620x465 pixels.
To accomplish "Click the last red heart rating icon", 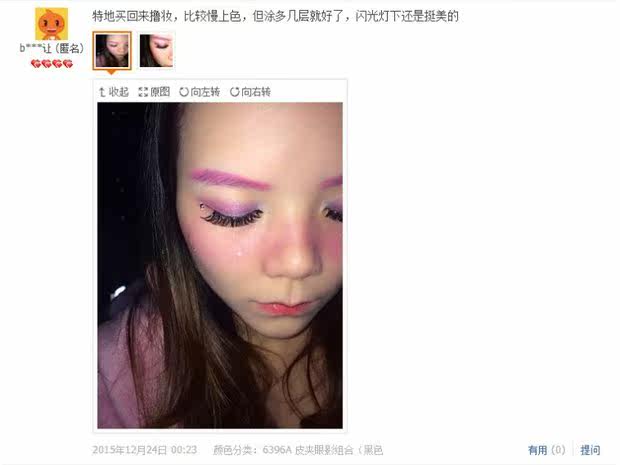I will point(68,64).
